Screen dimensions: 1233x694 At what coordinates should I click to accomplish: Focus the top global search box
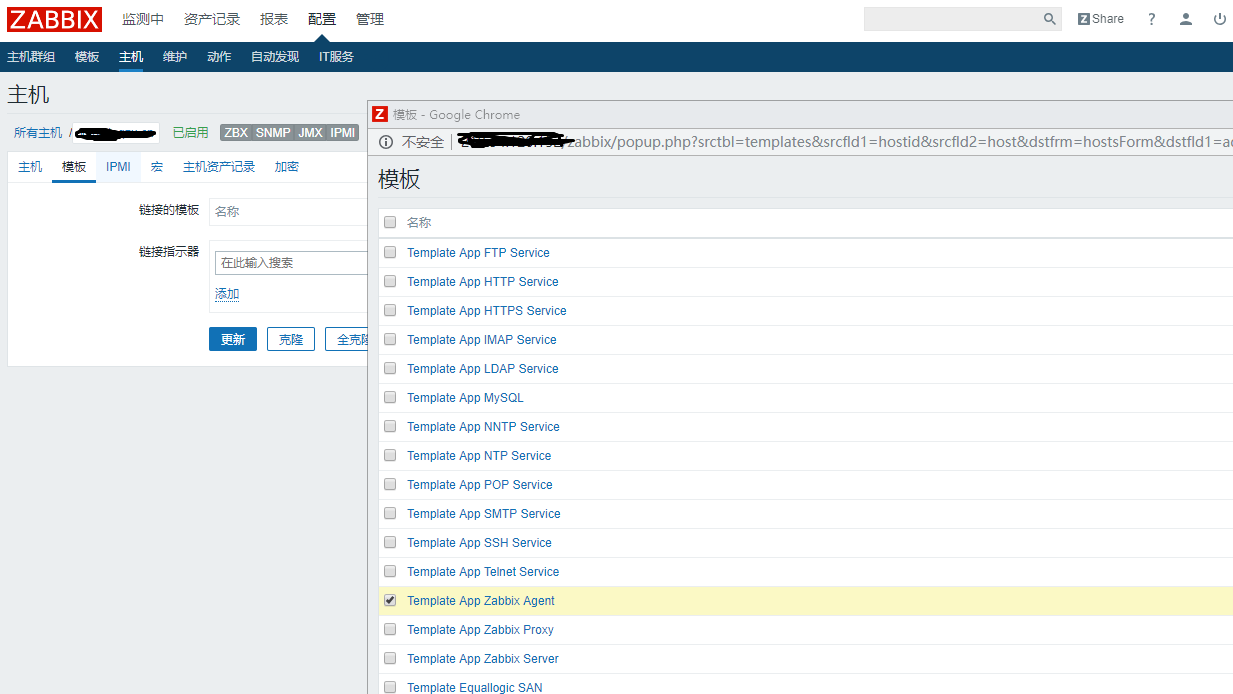[x=952, y=19]
